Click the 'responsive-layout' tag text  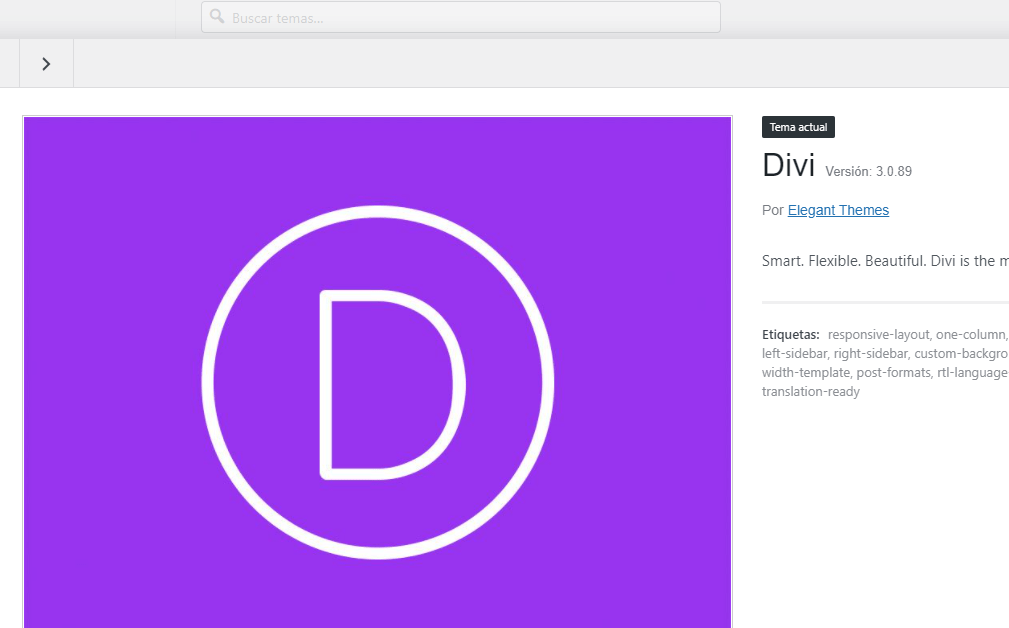[878, 335]
